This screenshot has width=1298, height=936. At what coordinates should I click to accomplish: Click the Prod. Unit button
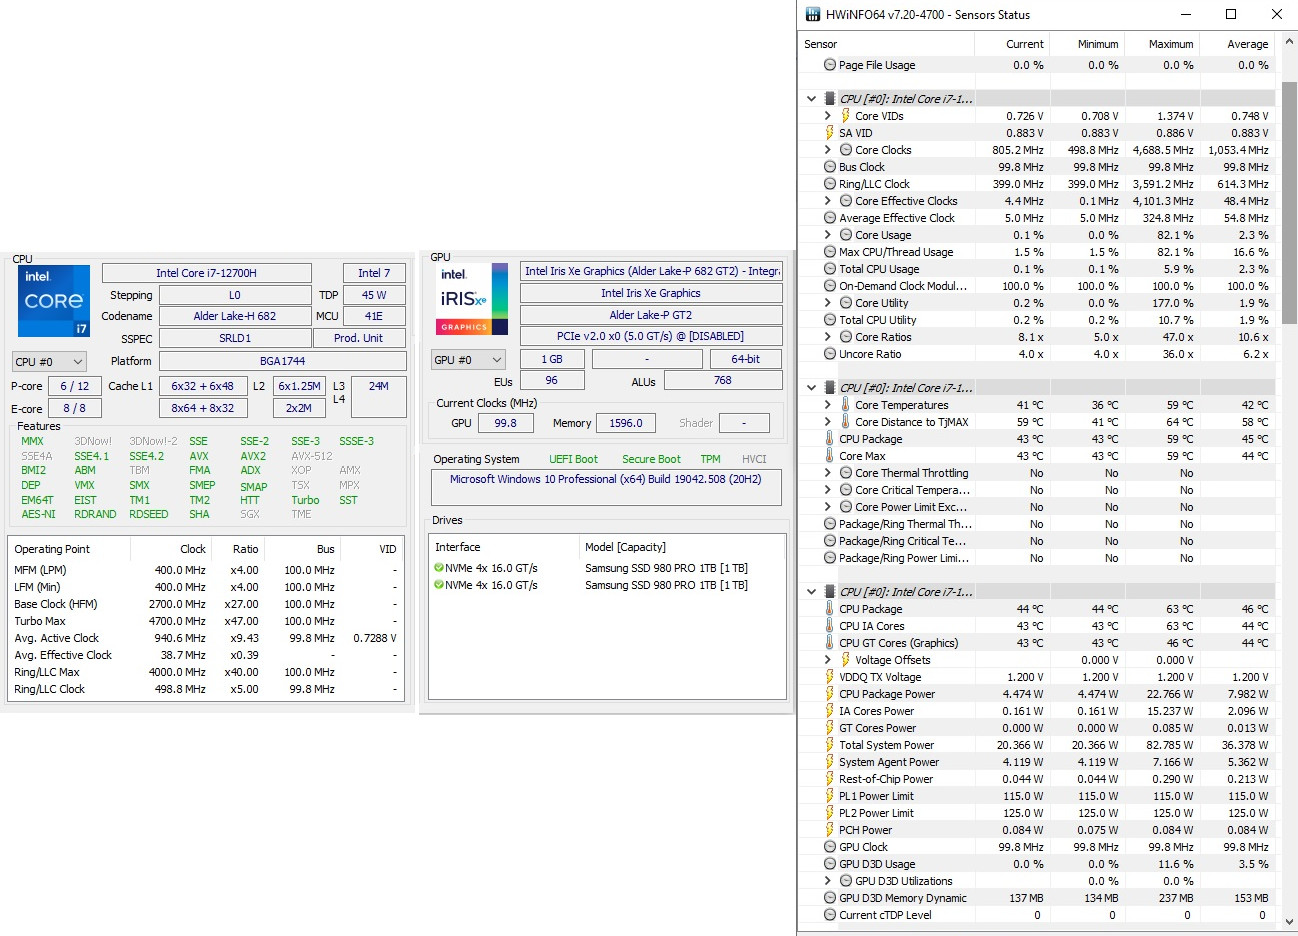point(359,338)
